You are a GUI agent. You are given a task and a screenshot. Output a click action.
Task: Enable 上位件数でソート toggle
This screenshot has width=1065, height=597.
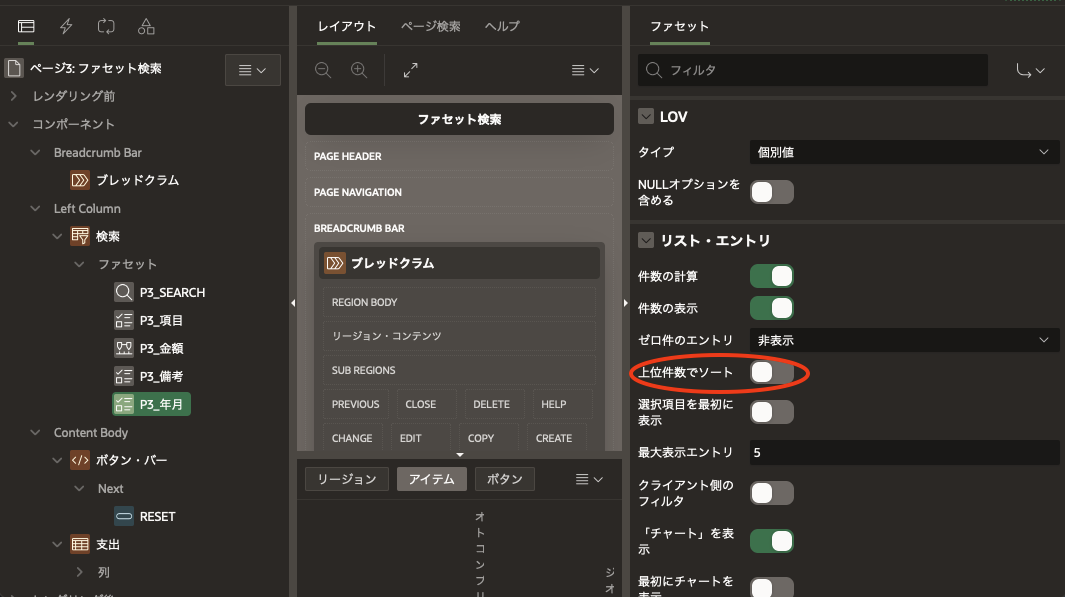pyautogui.click(x=772, y=370)
